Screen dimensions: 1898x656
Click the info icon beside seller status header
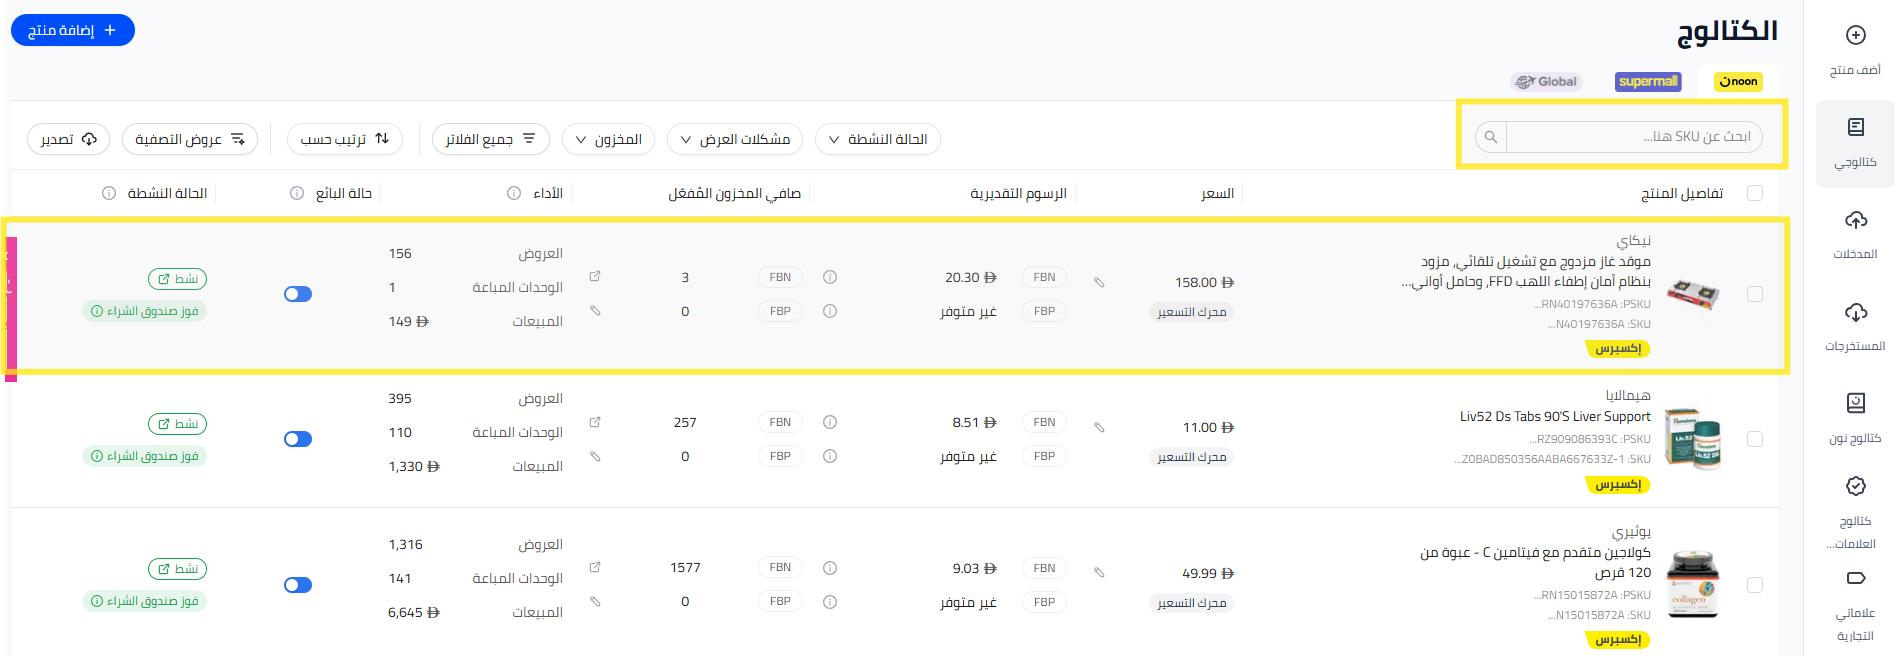tap(297, 193)
